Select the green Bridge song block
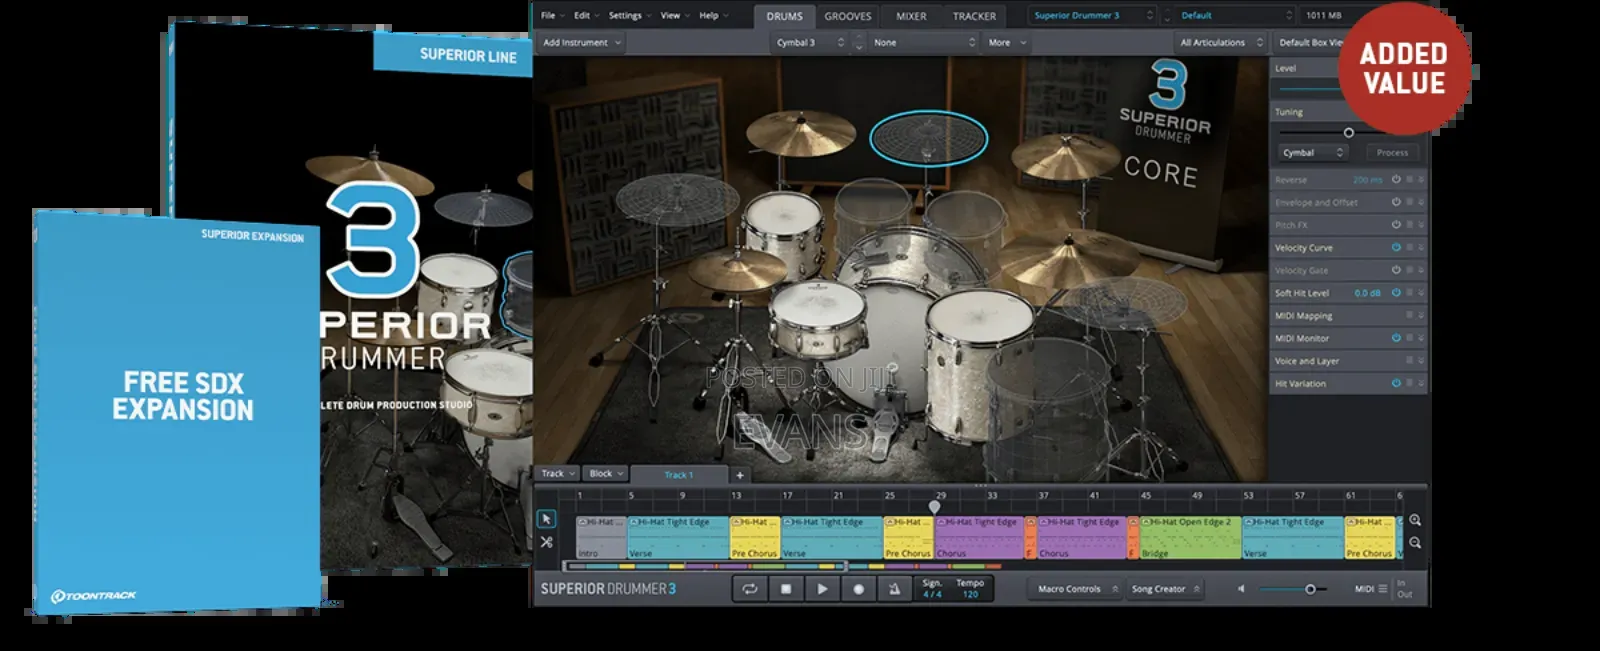This screenshot has height=651, width=1600. coord(1189,537)
